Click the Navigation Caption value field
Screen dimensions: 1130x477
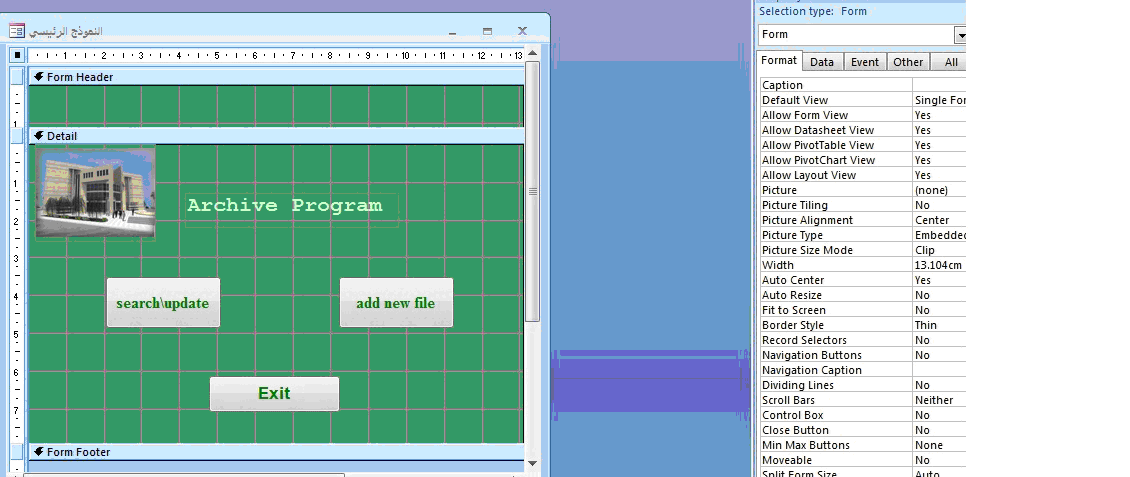[x=939, y=370]
